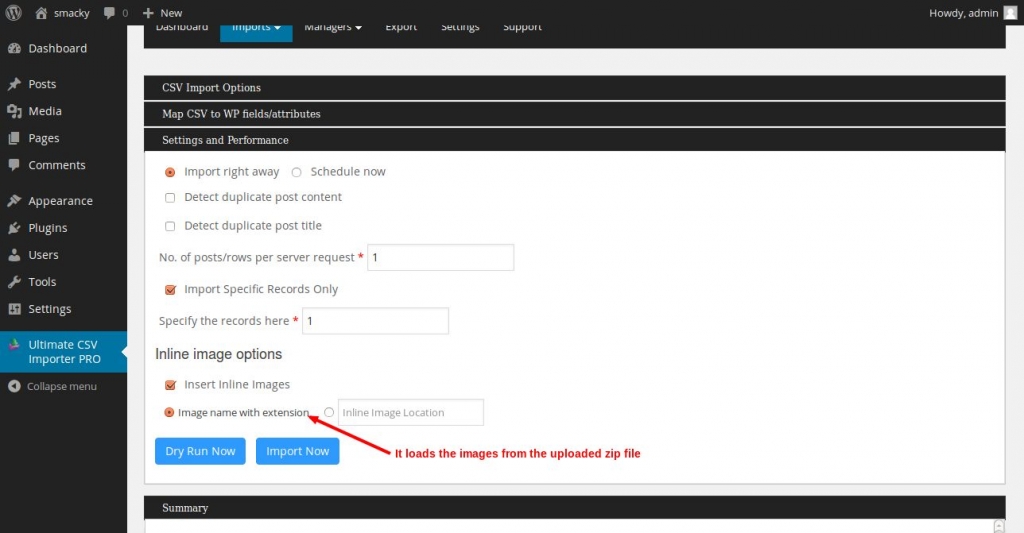The height and width of the screenshot is (533, 1024).
Task: Select the Inline Image Location radio button
Action: (329, 412)
